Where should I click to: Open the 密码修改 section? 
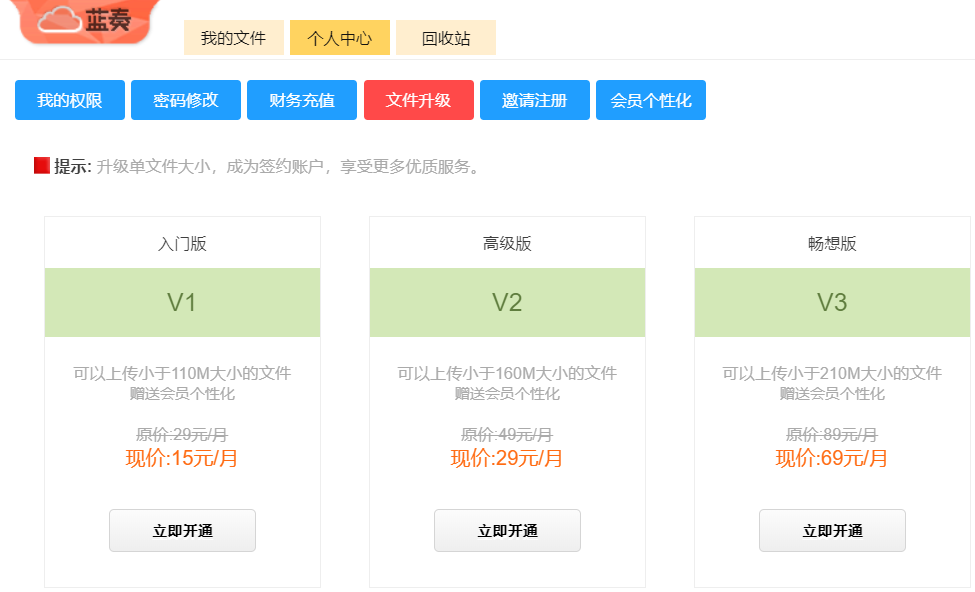(x=186, y=100)
